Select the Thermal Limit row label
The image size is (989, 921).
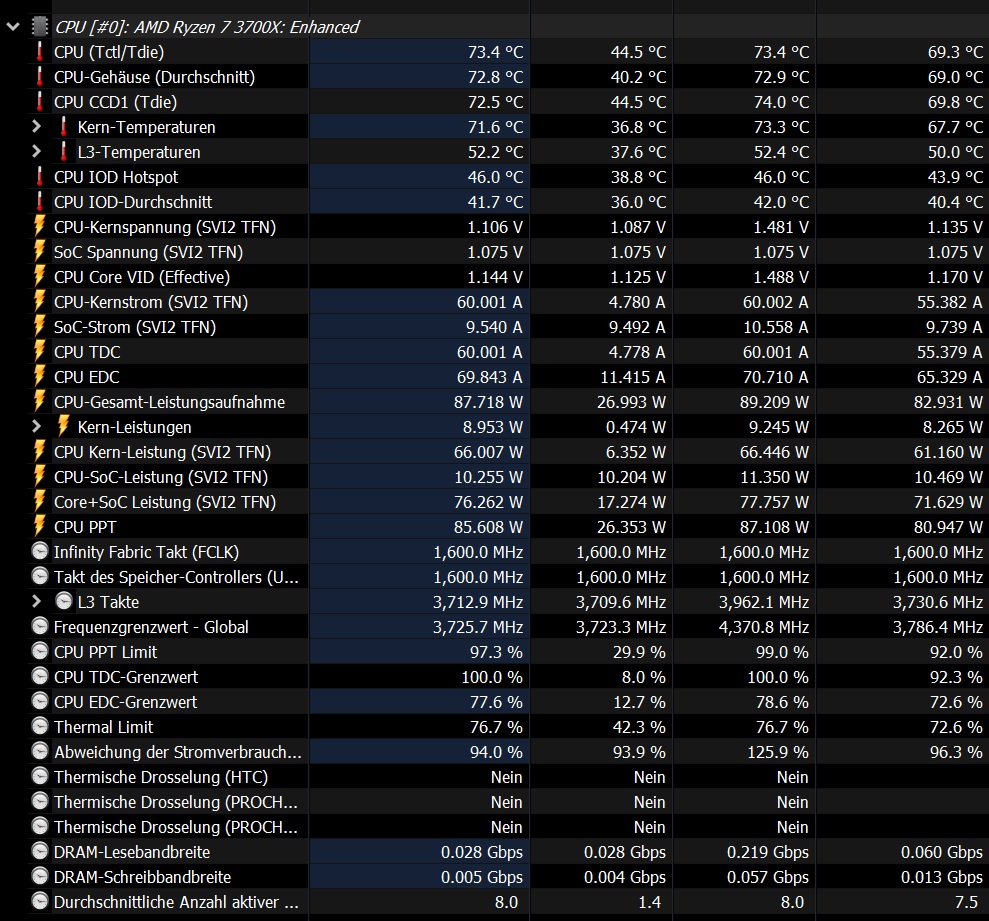pos(103,727)
